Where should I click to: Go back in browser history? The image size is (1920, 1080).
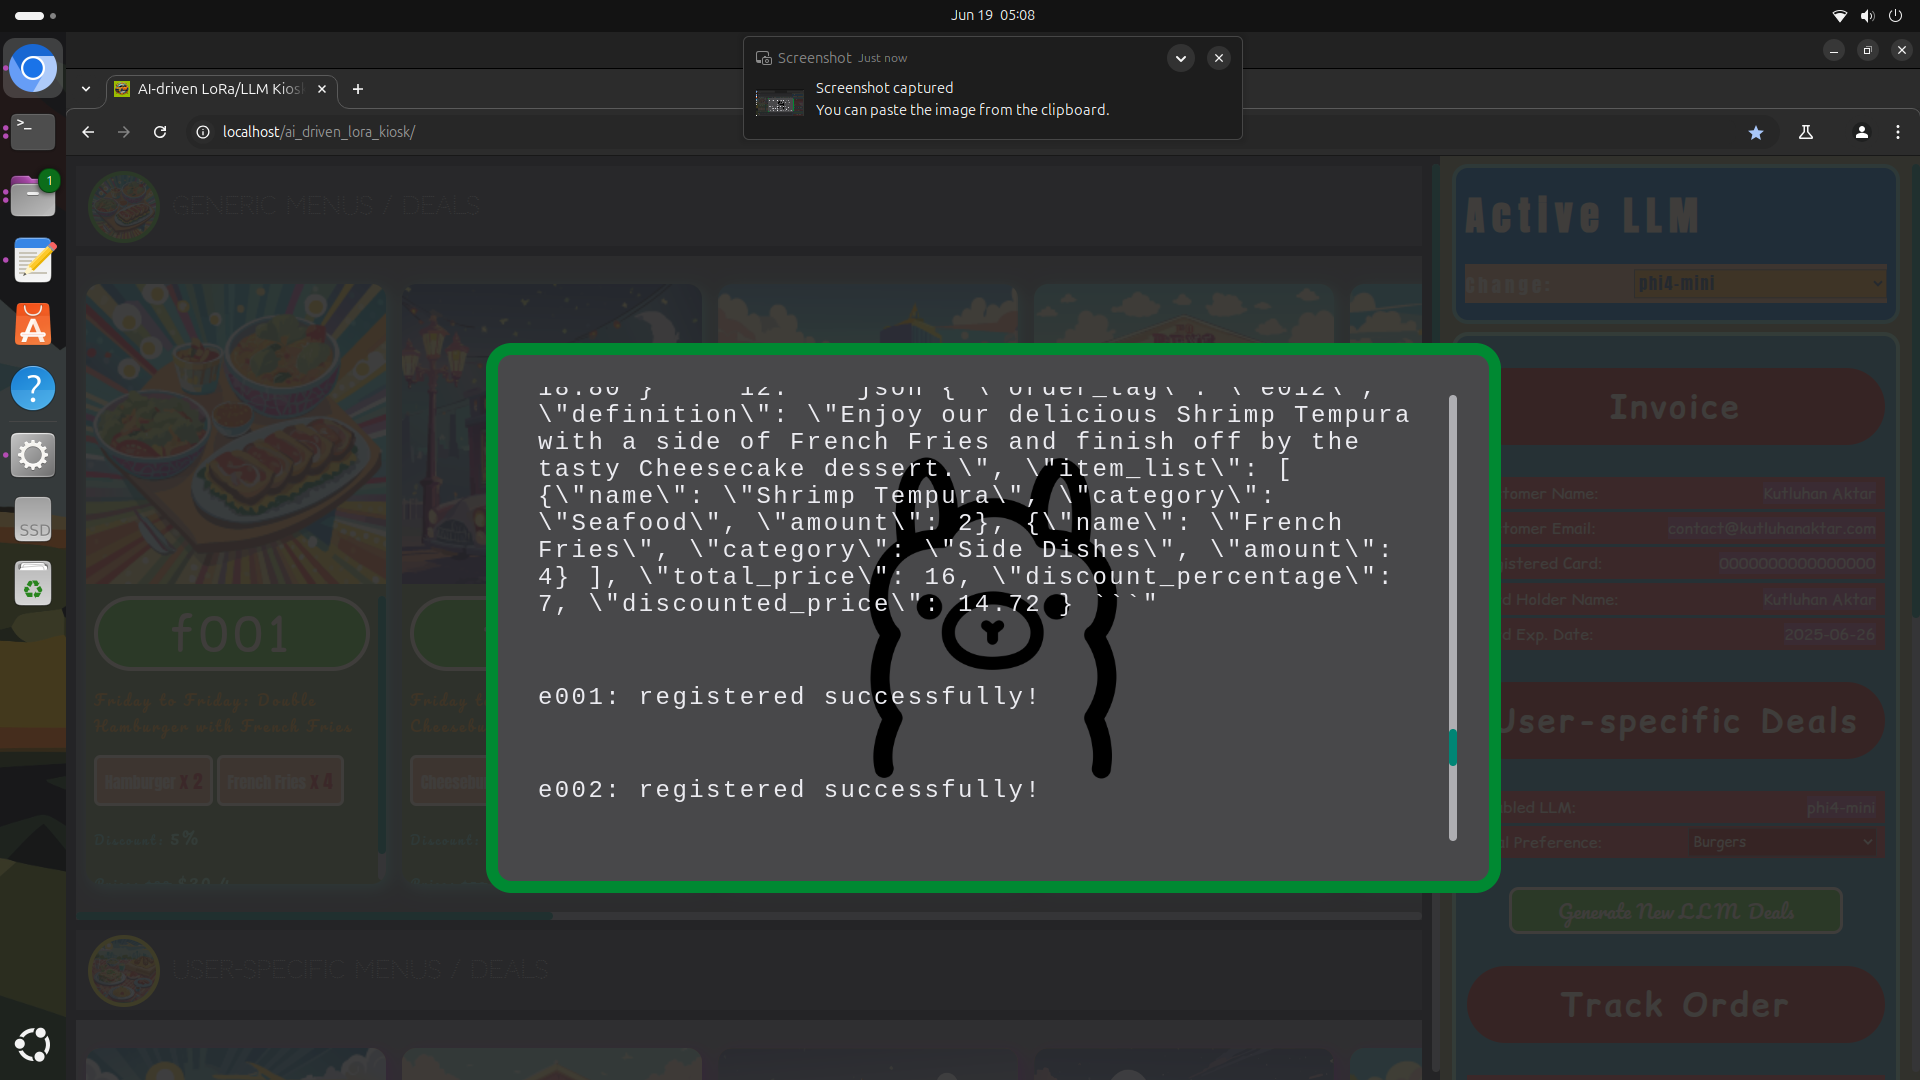(88, 132)
